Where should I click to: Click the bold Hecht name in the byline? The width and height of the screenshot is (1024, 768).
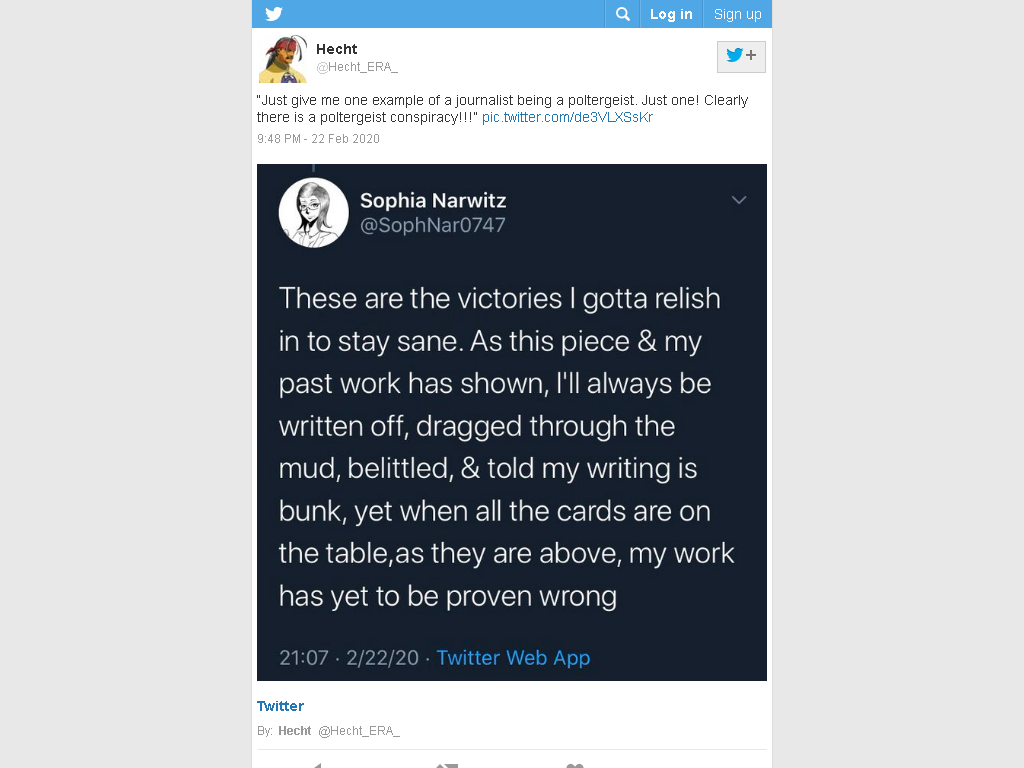point(295,731)
